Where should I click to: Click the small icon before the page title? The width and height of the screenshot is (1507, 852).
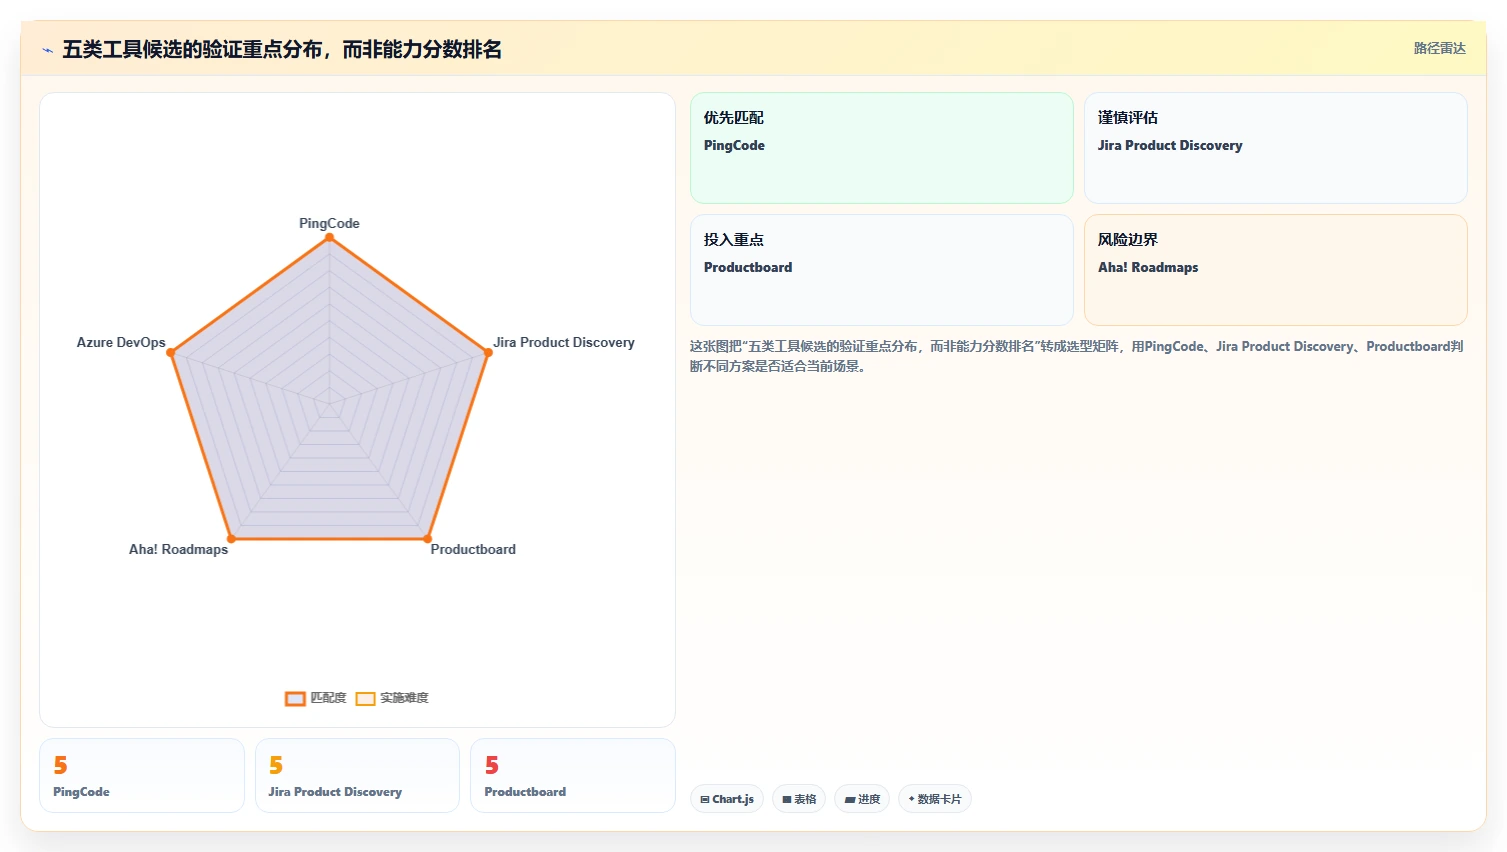coord(47,50)
